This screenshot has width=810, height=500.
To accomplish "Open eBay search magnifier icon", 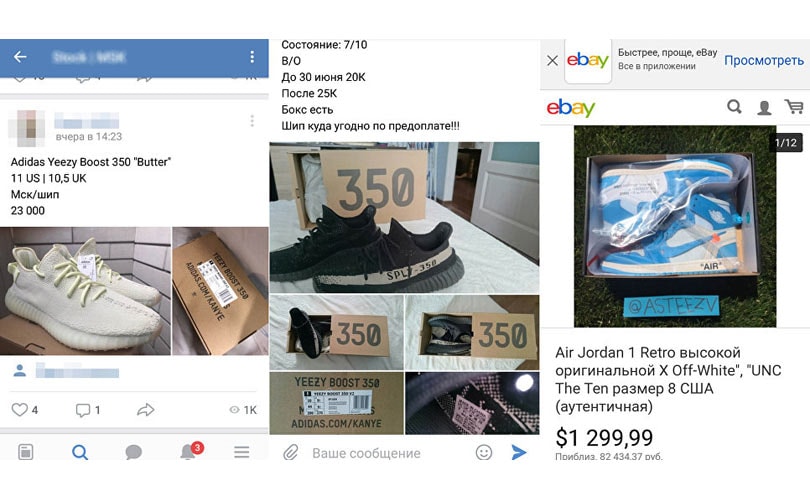I will [x=734, y=107].
